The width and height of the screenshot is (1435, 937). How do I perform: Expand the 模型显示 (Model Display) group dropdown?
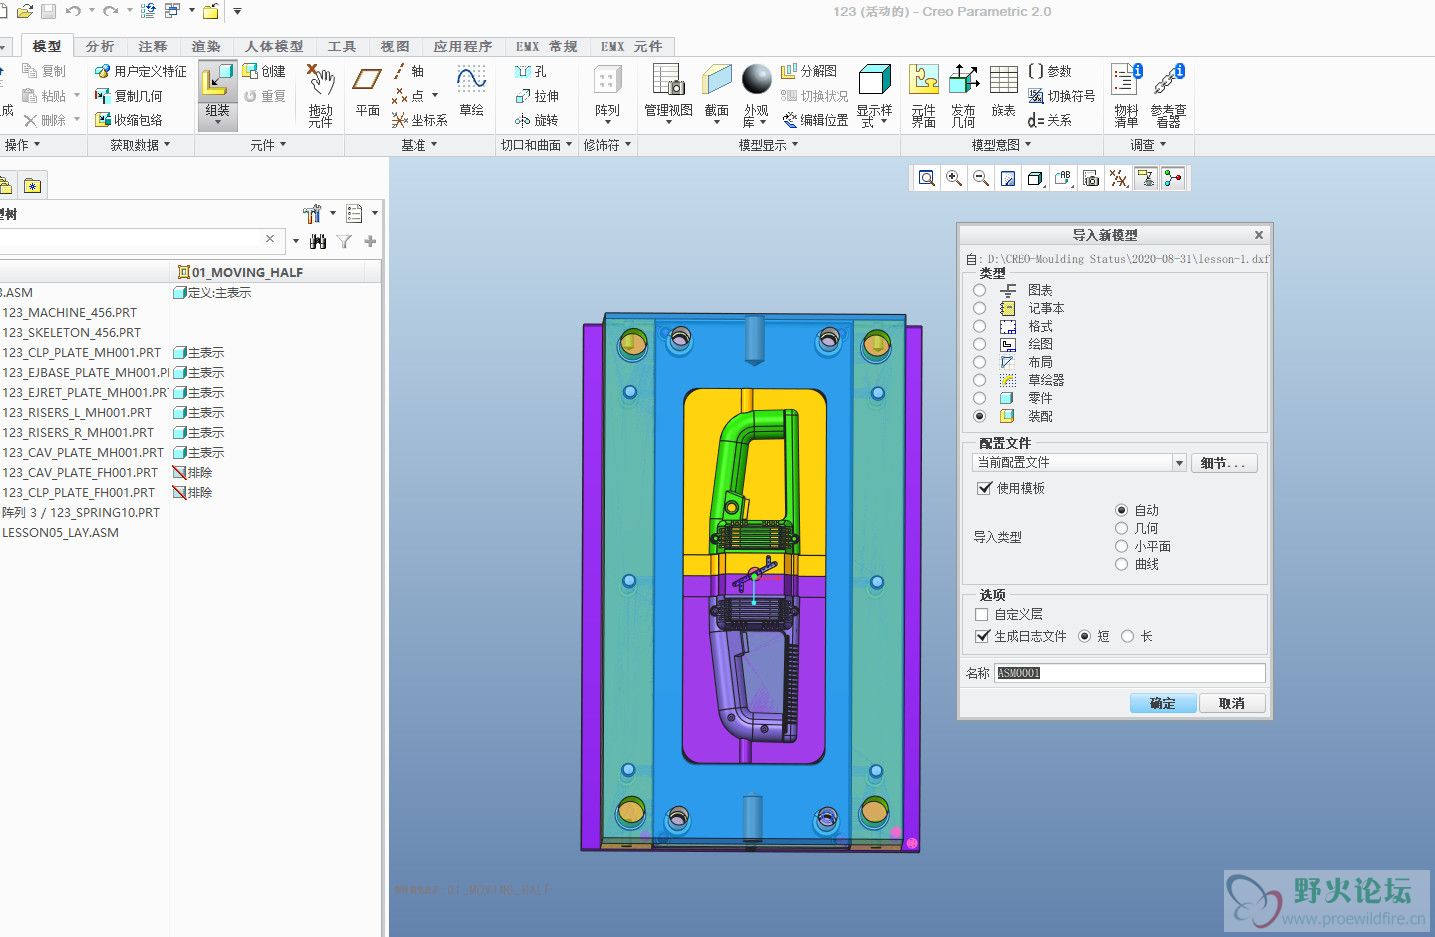(x=768, y=145)
